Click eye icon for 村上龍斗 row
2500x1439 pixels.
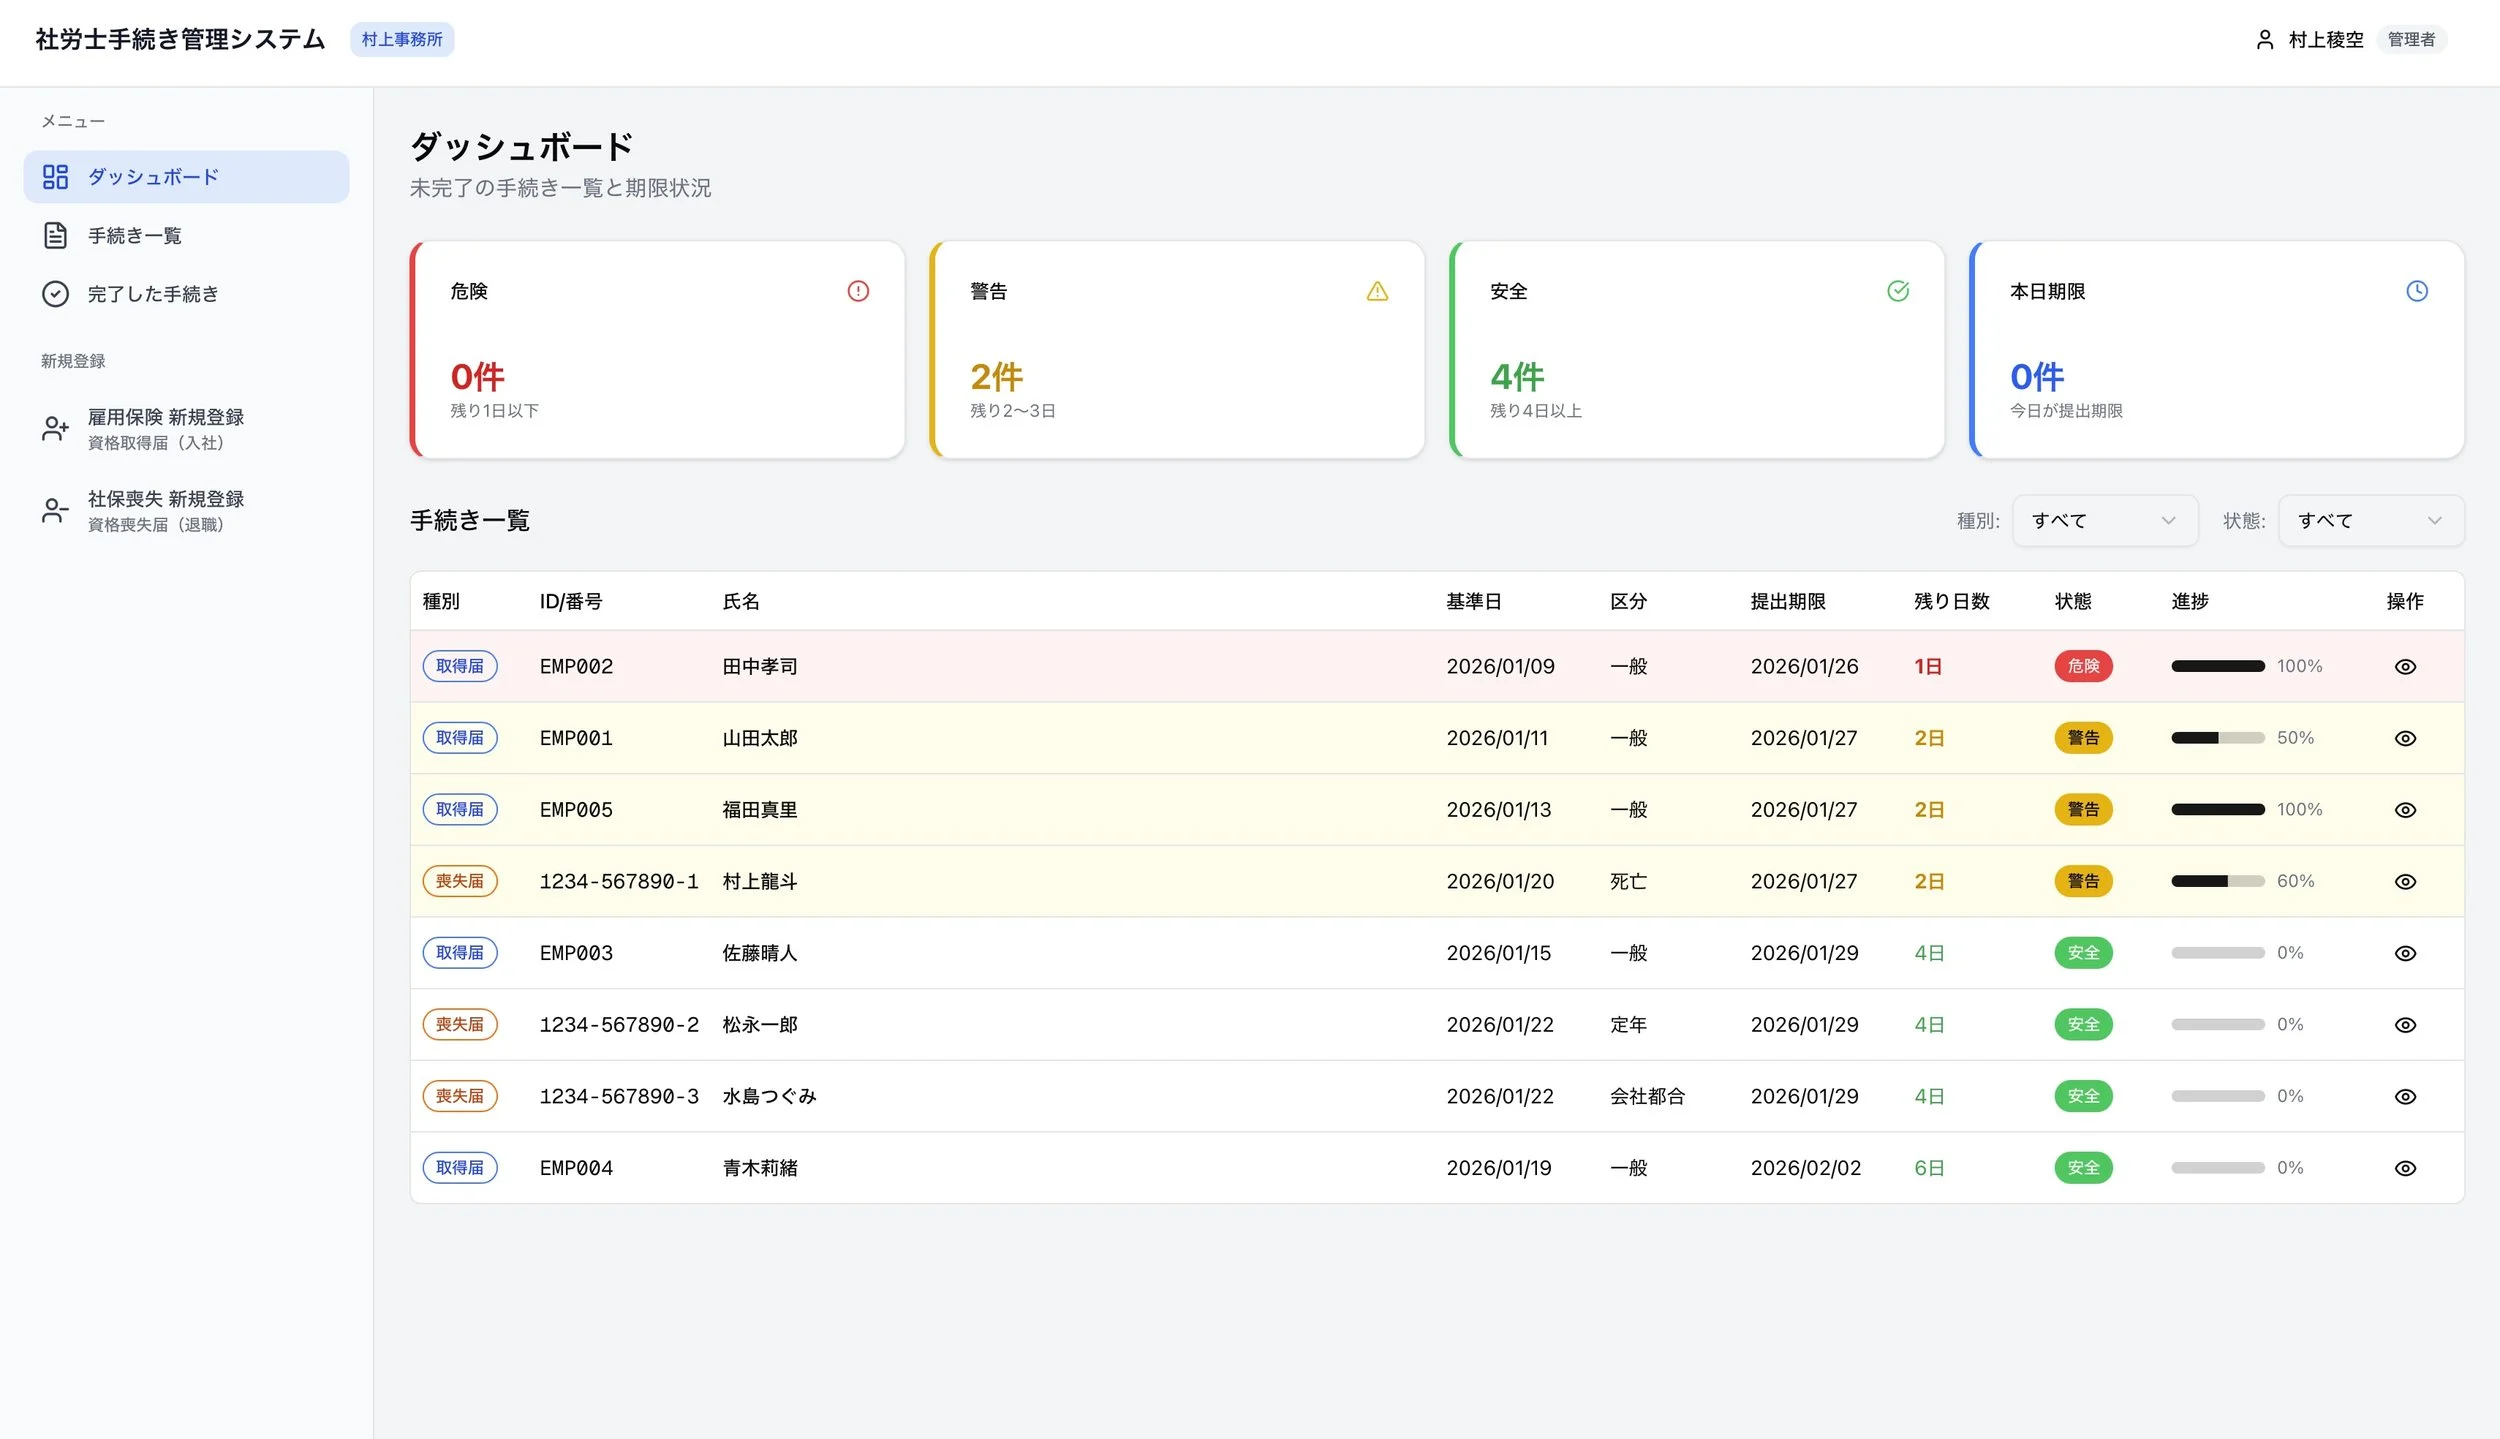(x=2405, y=882)
